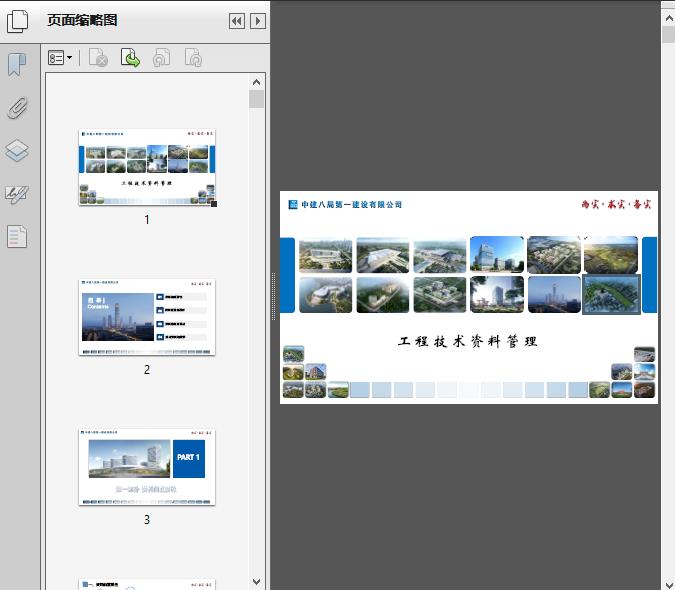
Task: Open the Attachments paperclip panel
Action: pyautogui.click(x=17, y=108)
